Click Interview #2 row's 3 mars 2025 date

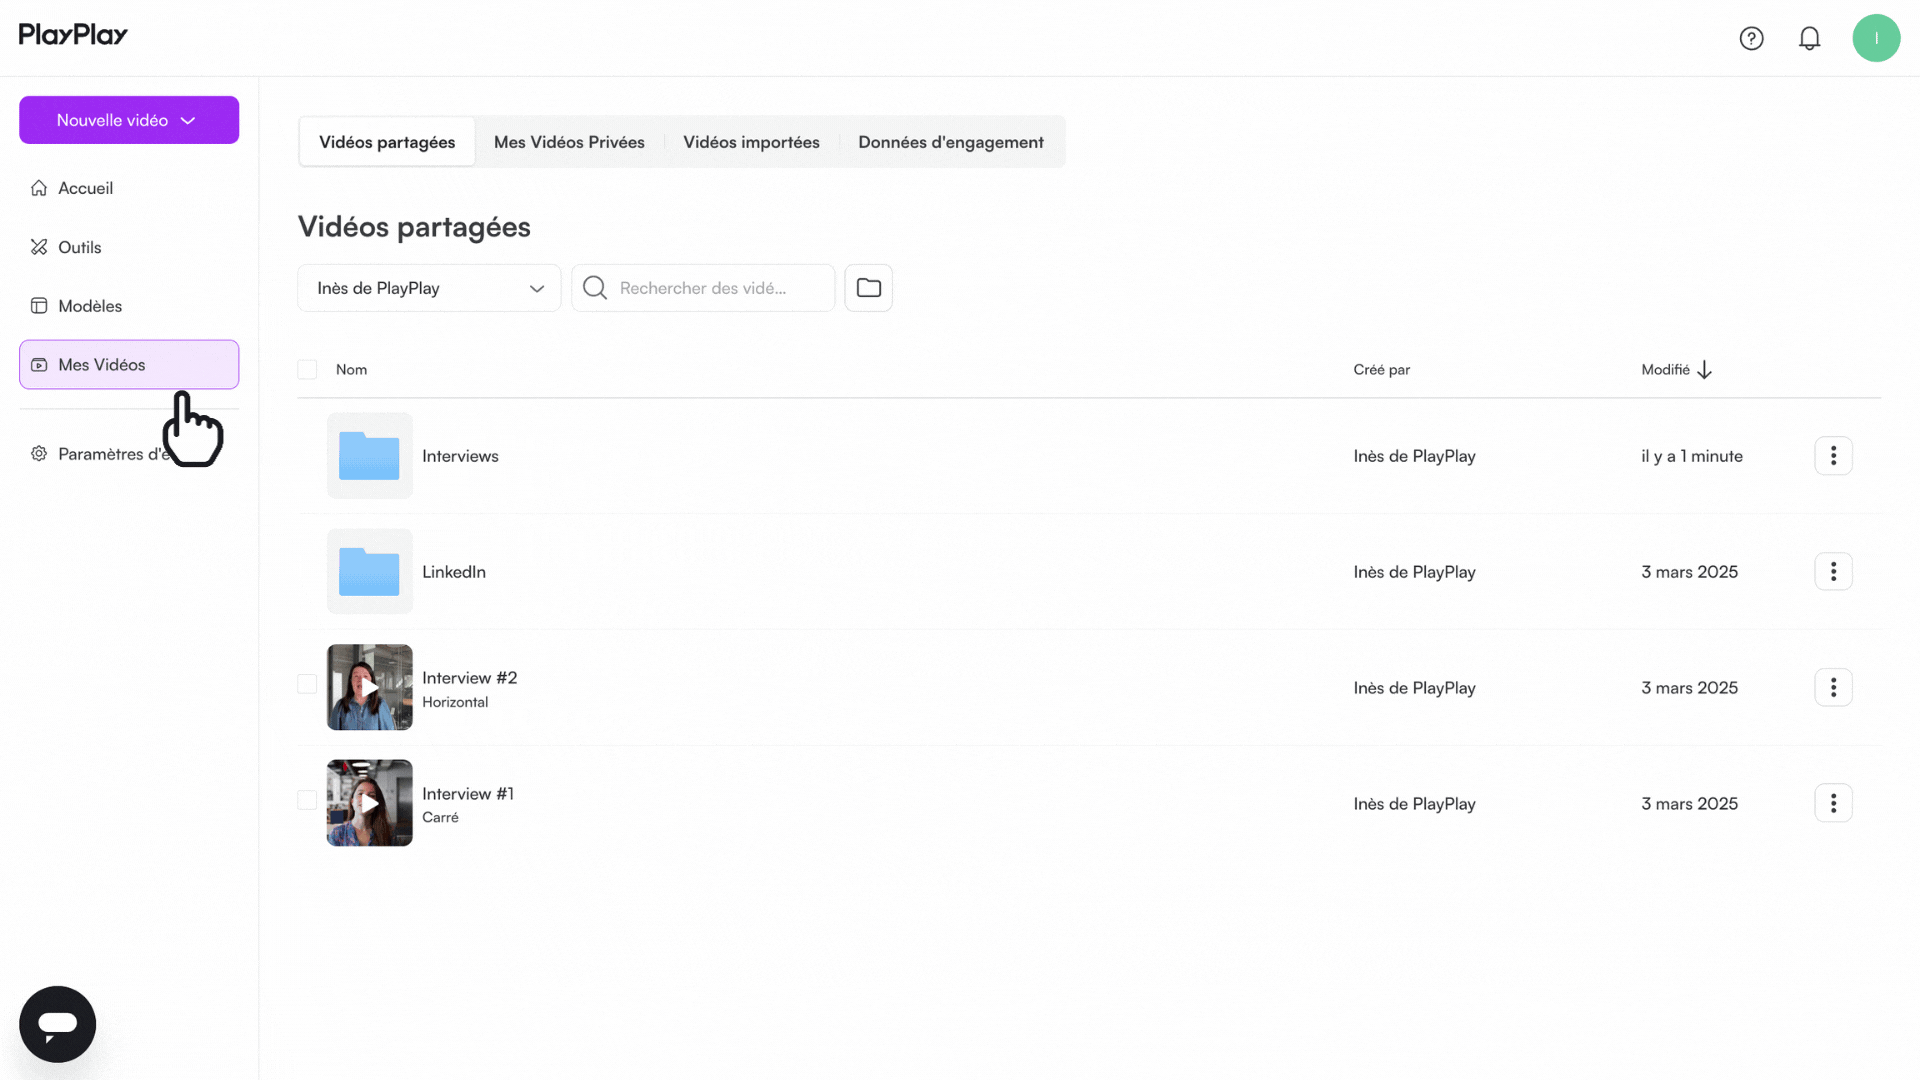[x=1689, y=688]
